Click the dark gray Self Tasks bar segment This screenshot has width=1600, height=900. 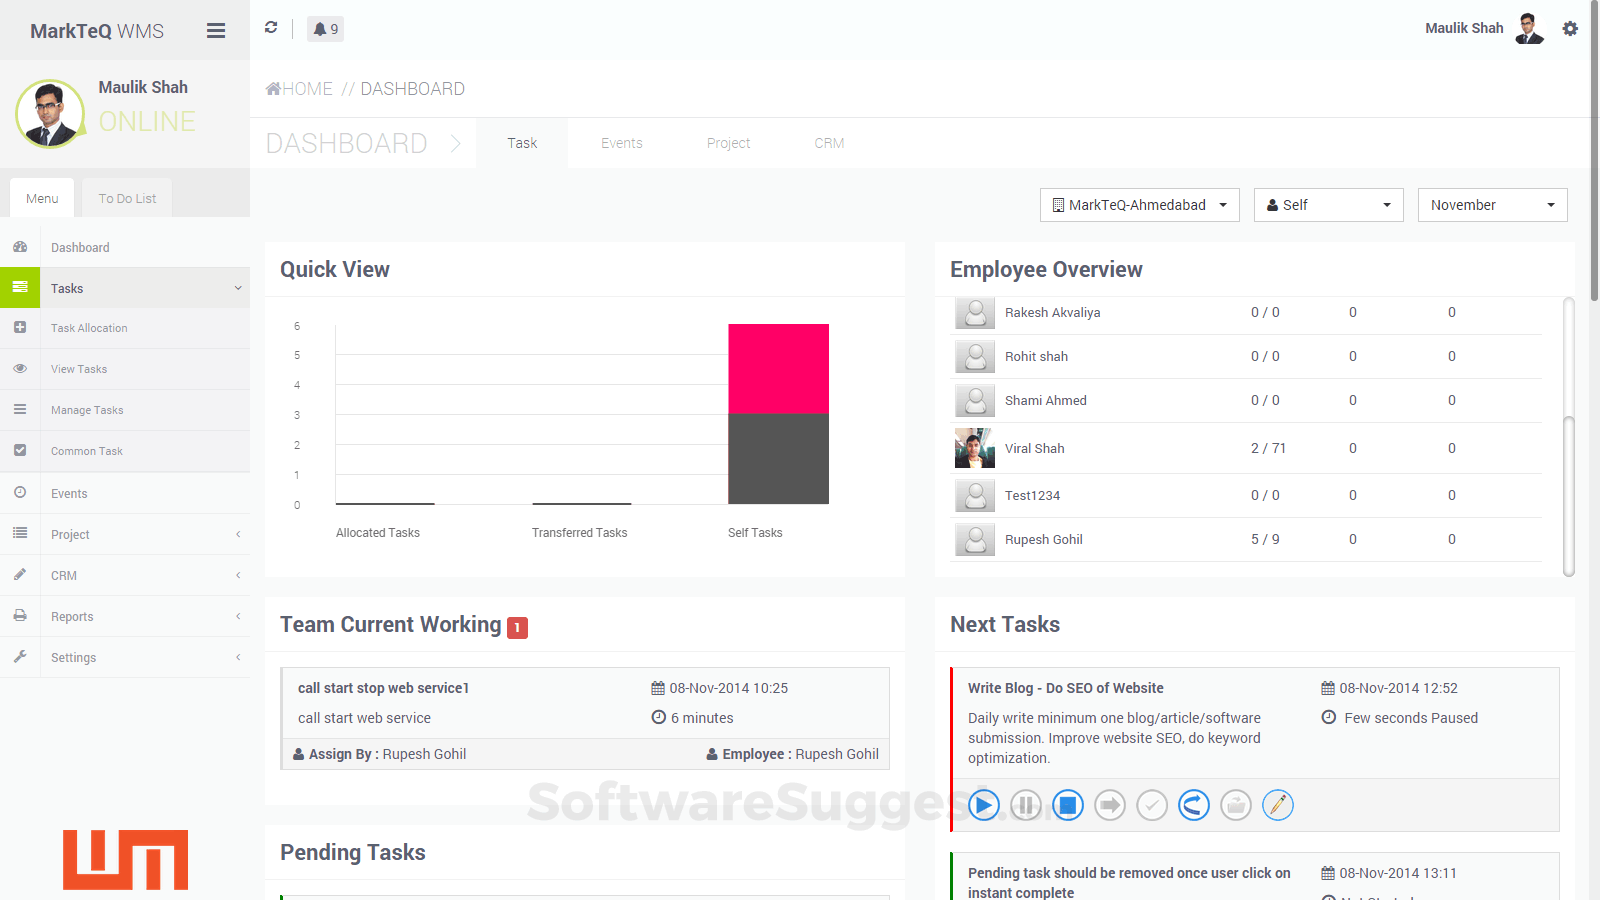pos(778,459)
